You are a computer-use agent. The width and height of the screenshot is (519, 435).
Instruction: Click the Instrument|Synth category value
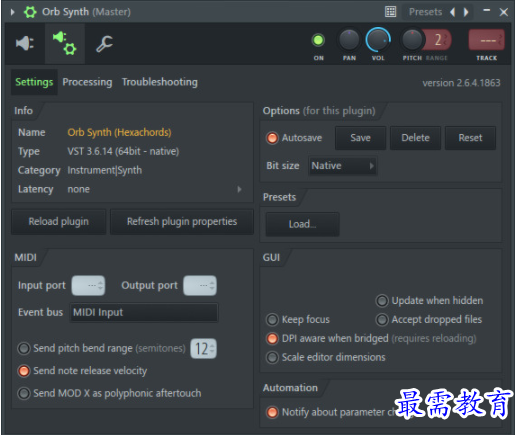(105, 170)
